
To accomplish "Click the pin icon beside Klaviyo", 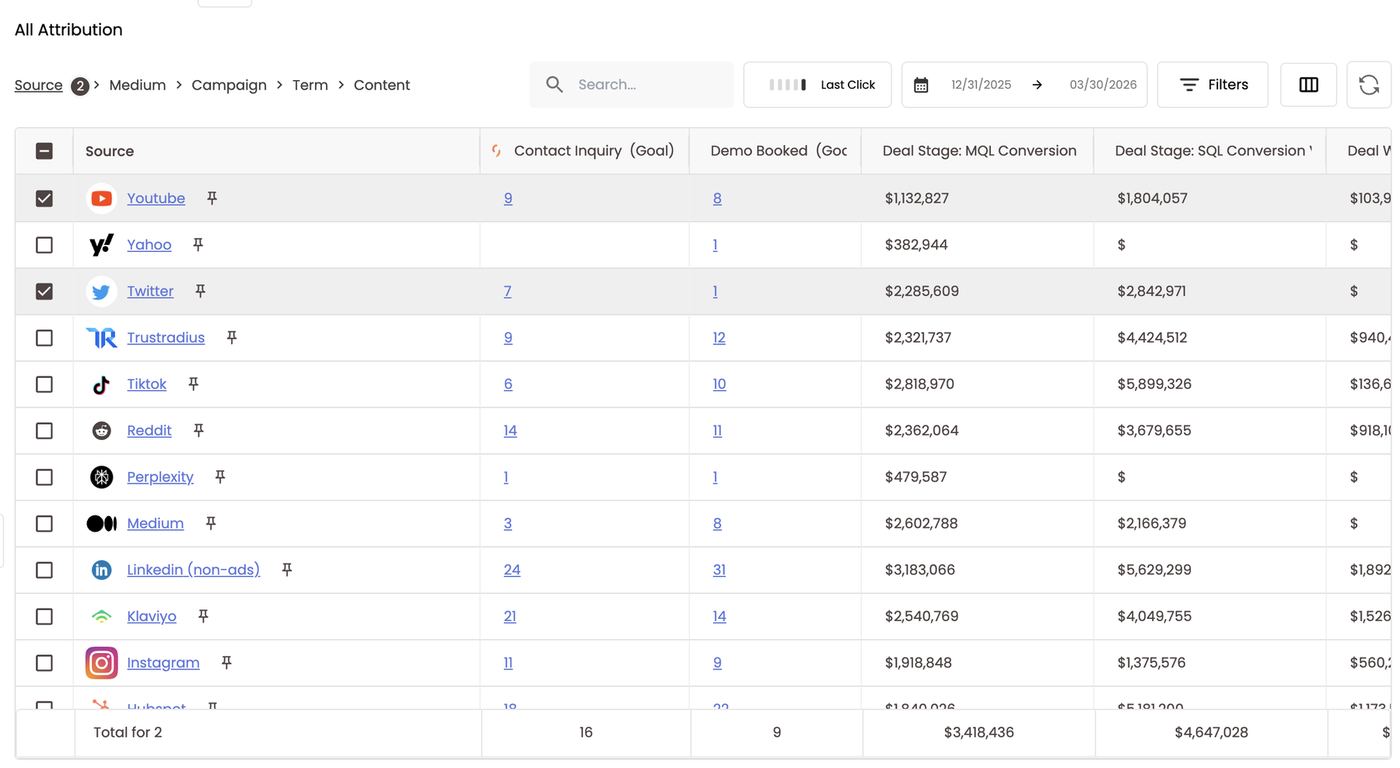I will [203, 616].
